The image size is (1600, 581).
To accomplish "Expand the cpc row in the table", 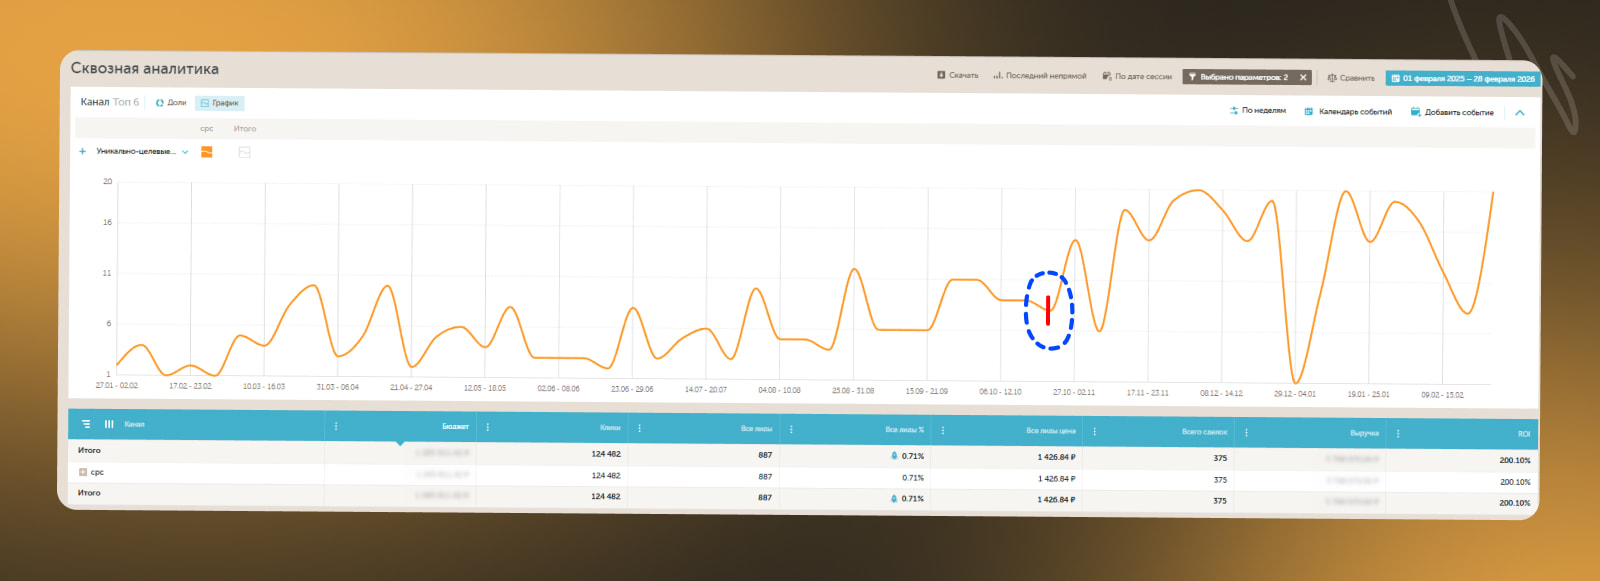I will 83,472.
